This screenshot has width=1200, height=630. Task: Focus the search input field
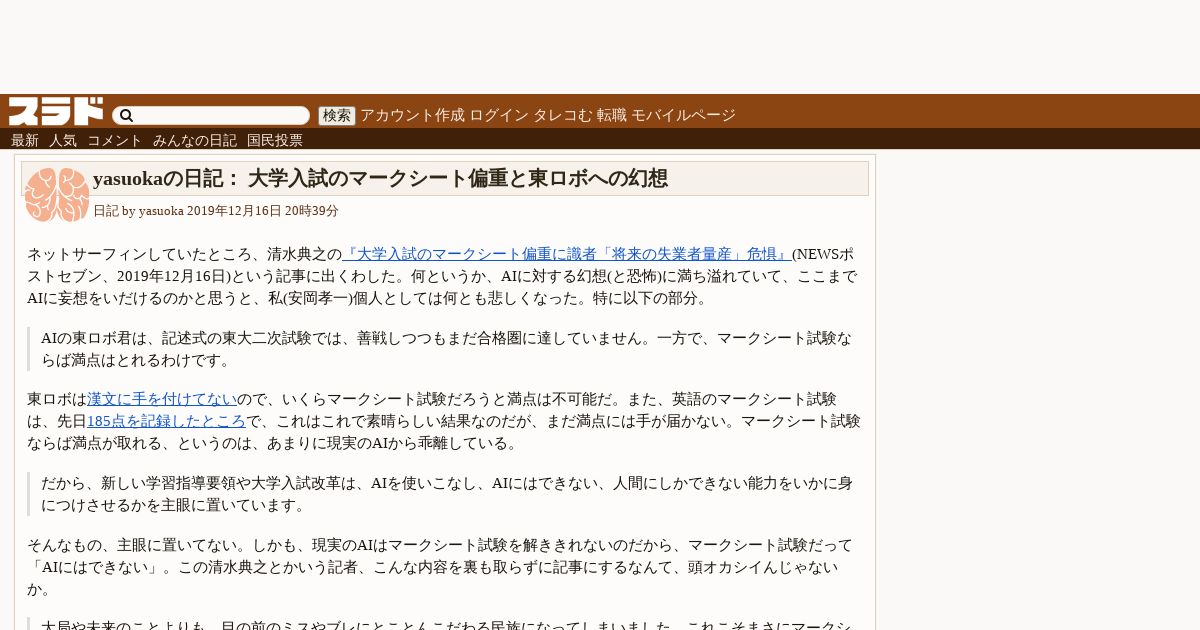(211, 116)
